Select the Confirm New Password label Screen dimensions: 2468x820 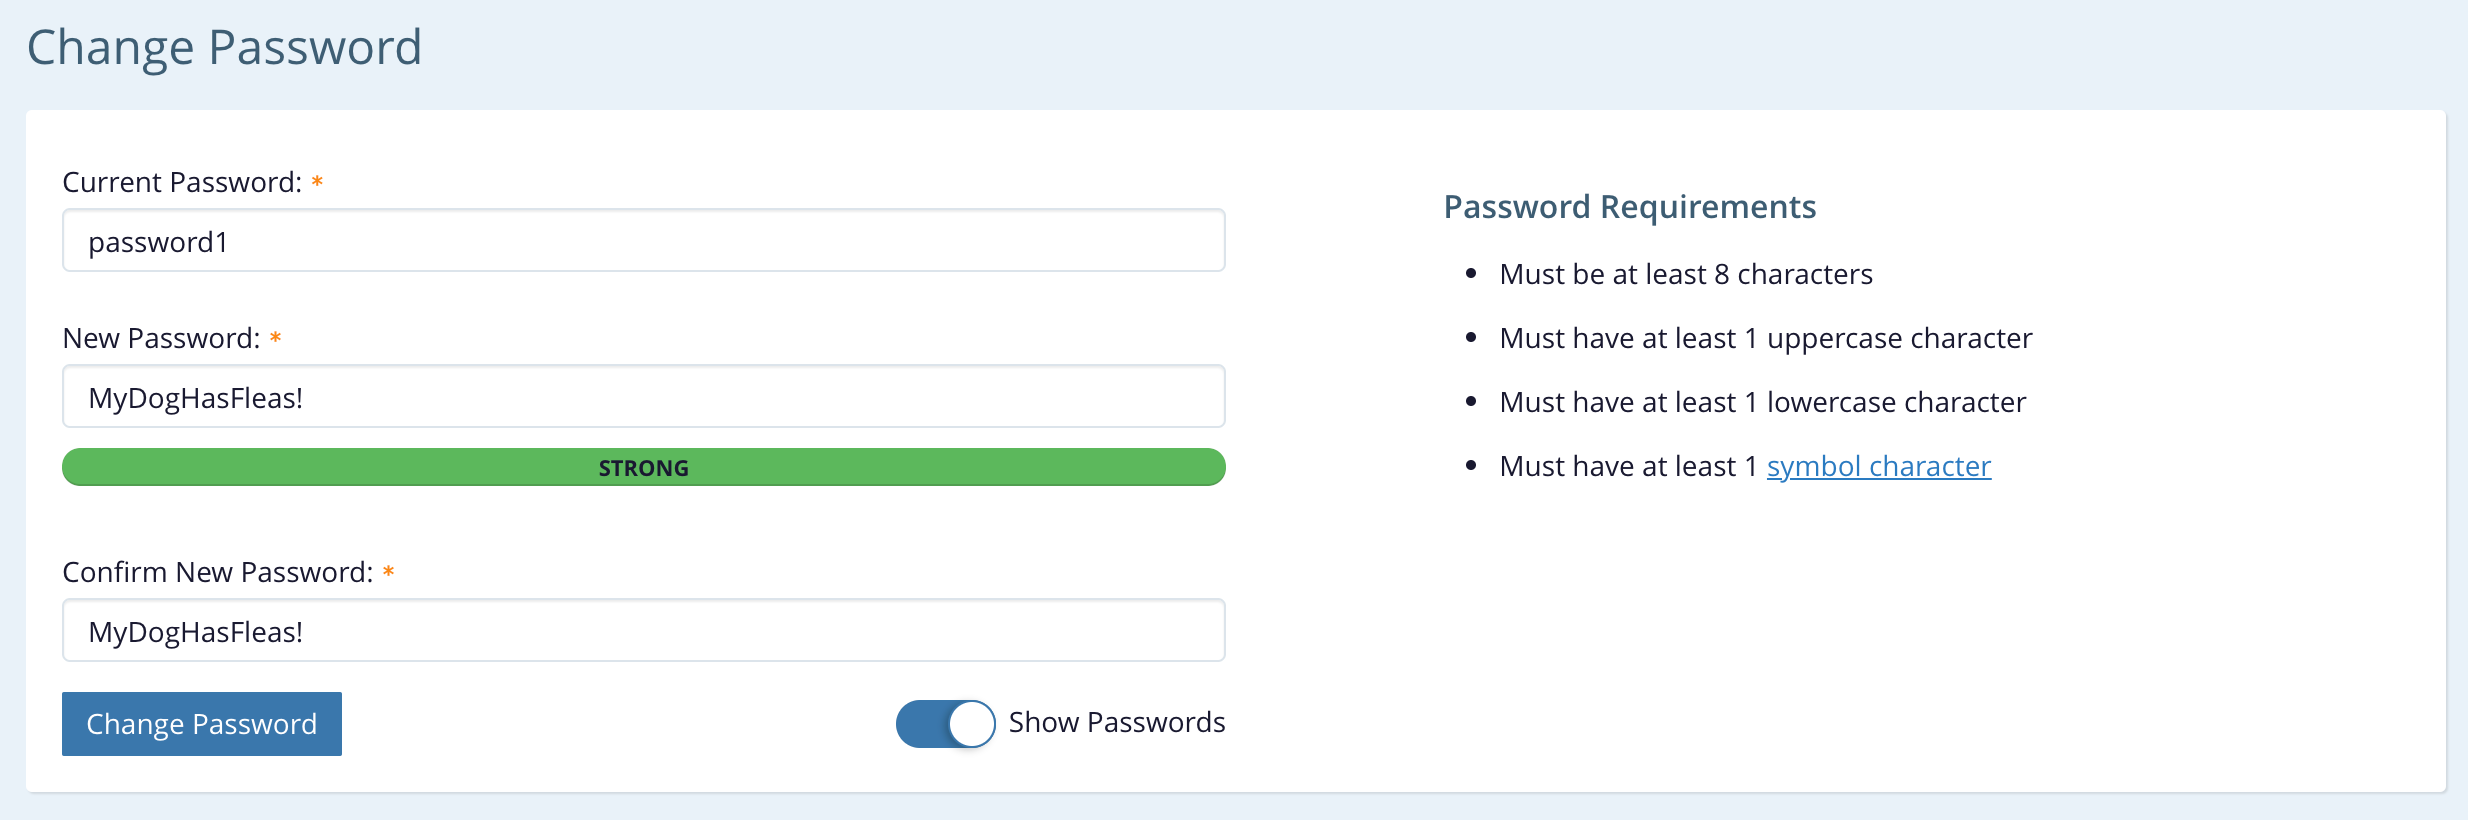[x=217, y=572]
